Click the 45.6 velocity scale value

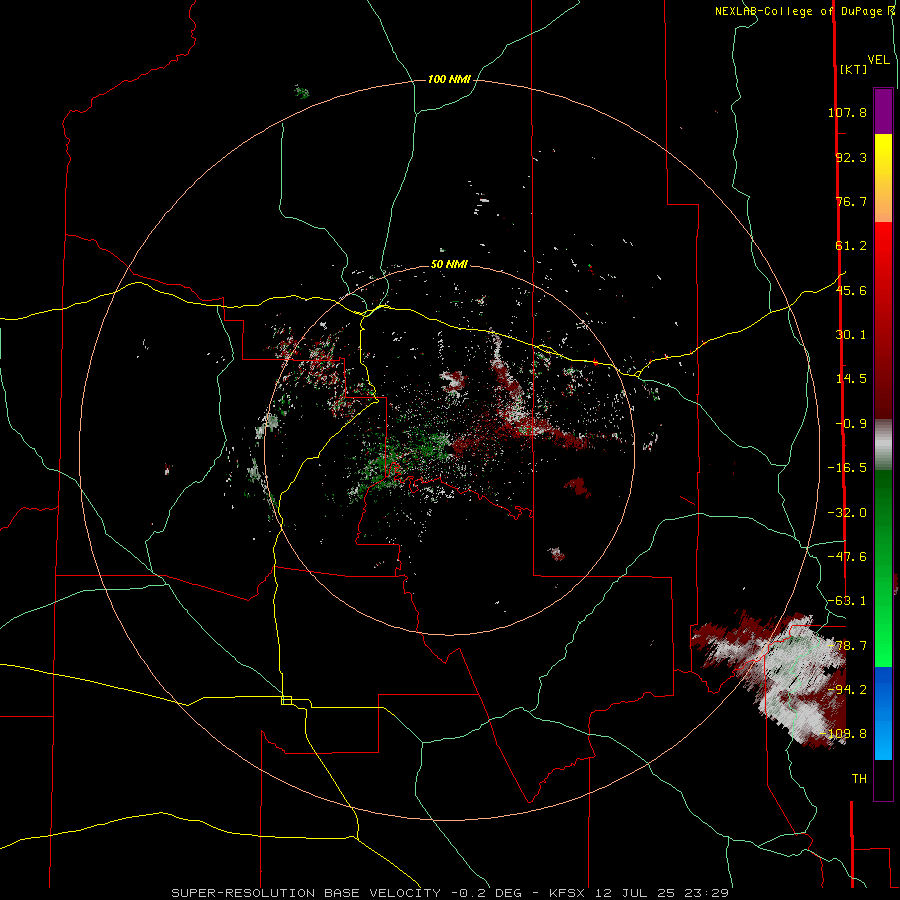[851, 290]
